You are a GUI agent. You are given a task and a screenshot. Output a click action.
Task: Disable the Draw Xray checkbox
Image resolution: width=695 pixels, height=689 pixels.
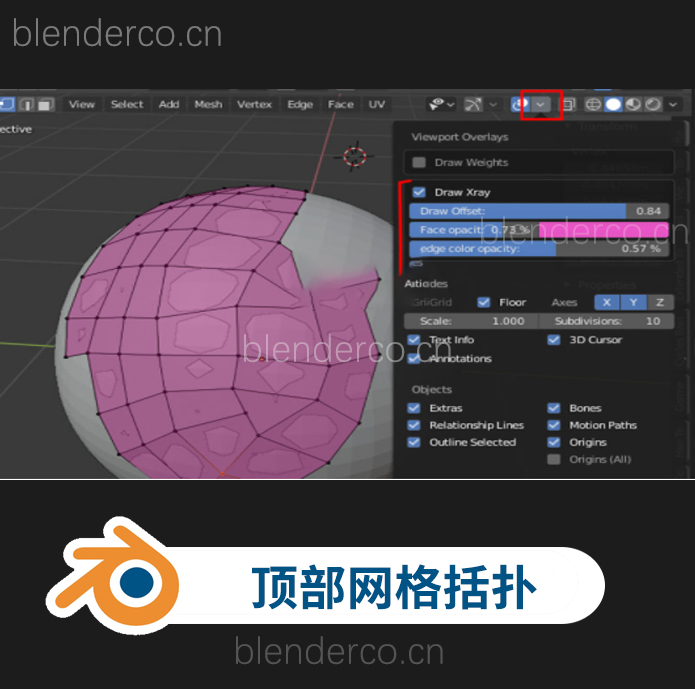[419, 192]
